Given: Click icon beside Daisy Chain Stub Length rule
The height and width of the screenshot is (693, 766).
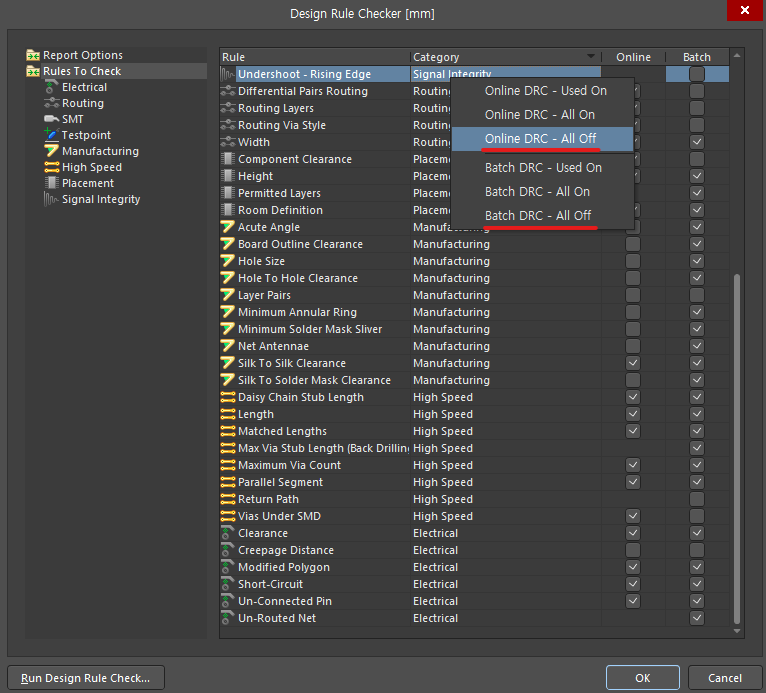Looking at the screenshot, I should point(228,397).
